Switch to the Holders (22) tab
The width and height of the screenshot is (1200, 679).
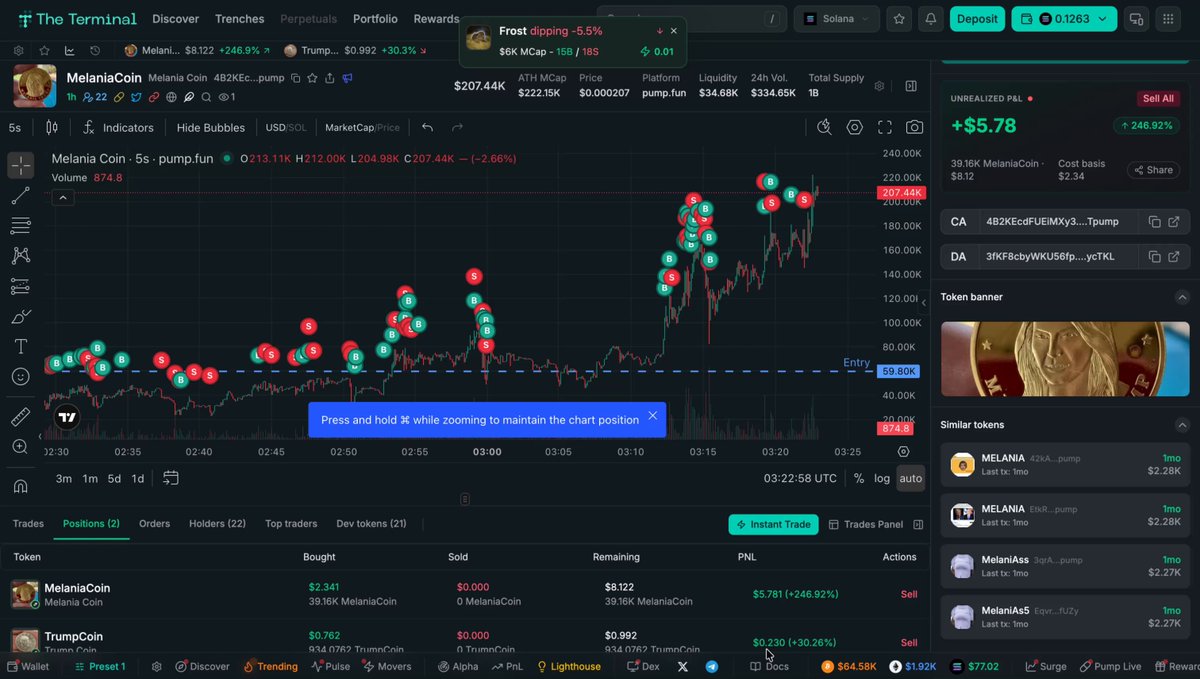coord(217,524)
